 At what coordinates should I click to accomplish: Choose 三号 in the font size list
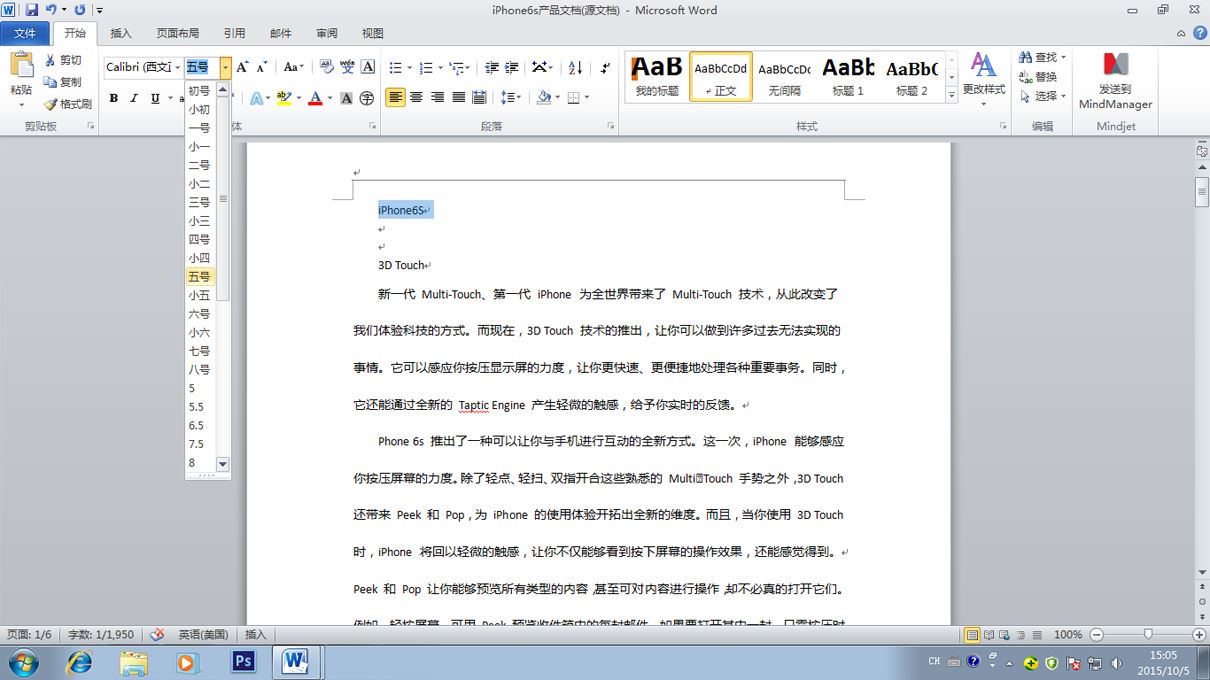coord(200,202)
